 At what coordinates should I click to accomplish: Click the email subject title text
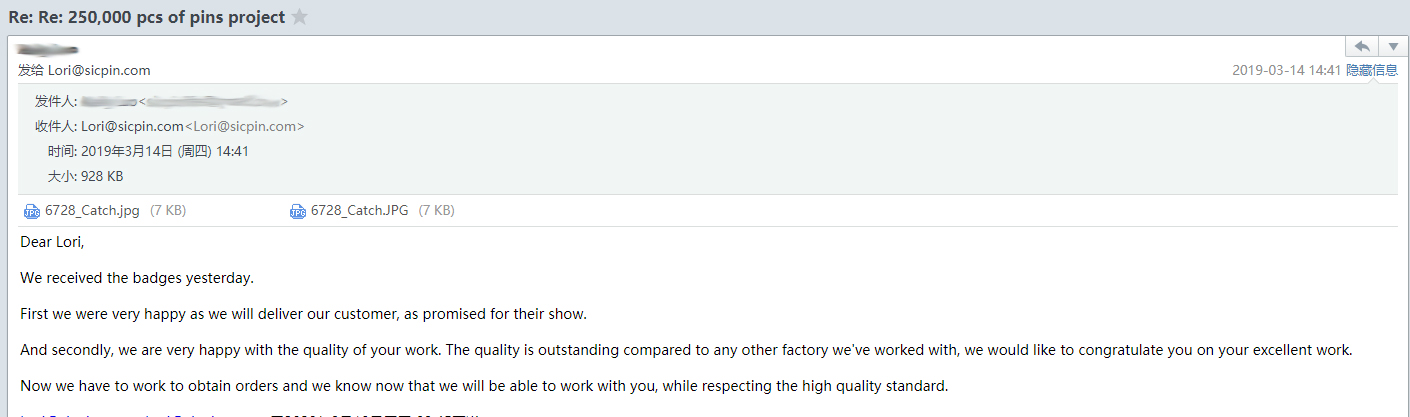(x=146, y=17)
